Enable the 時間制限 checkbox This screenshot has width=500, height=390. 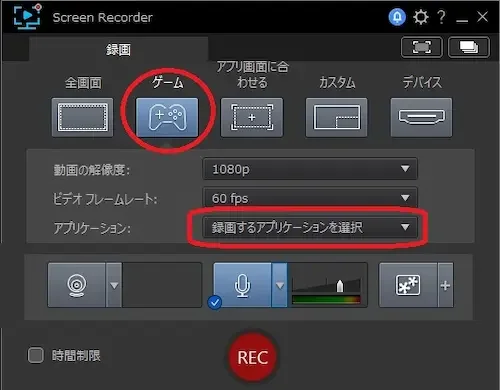(35, 355)
